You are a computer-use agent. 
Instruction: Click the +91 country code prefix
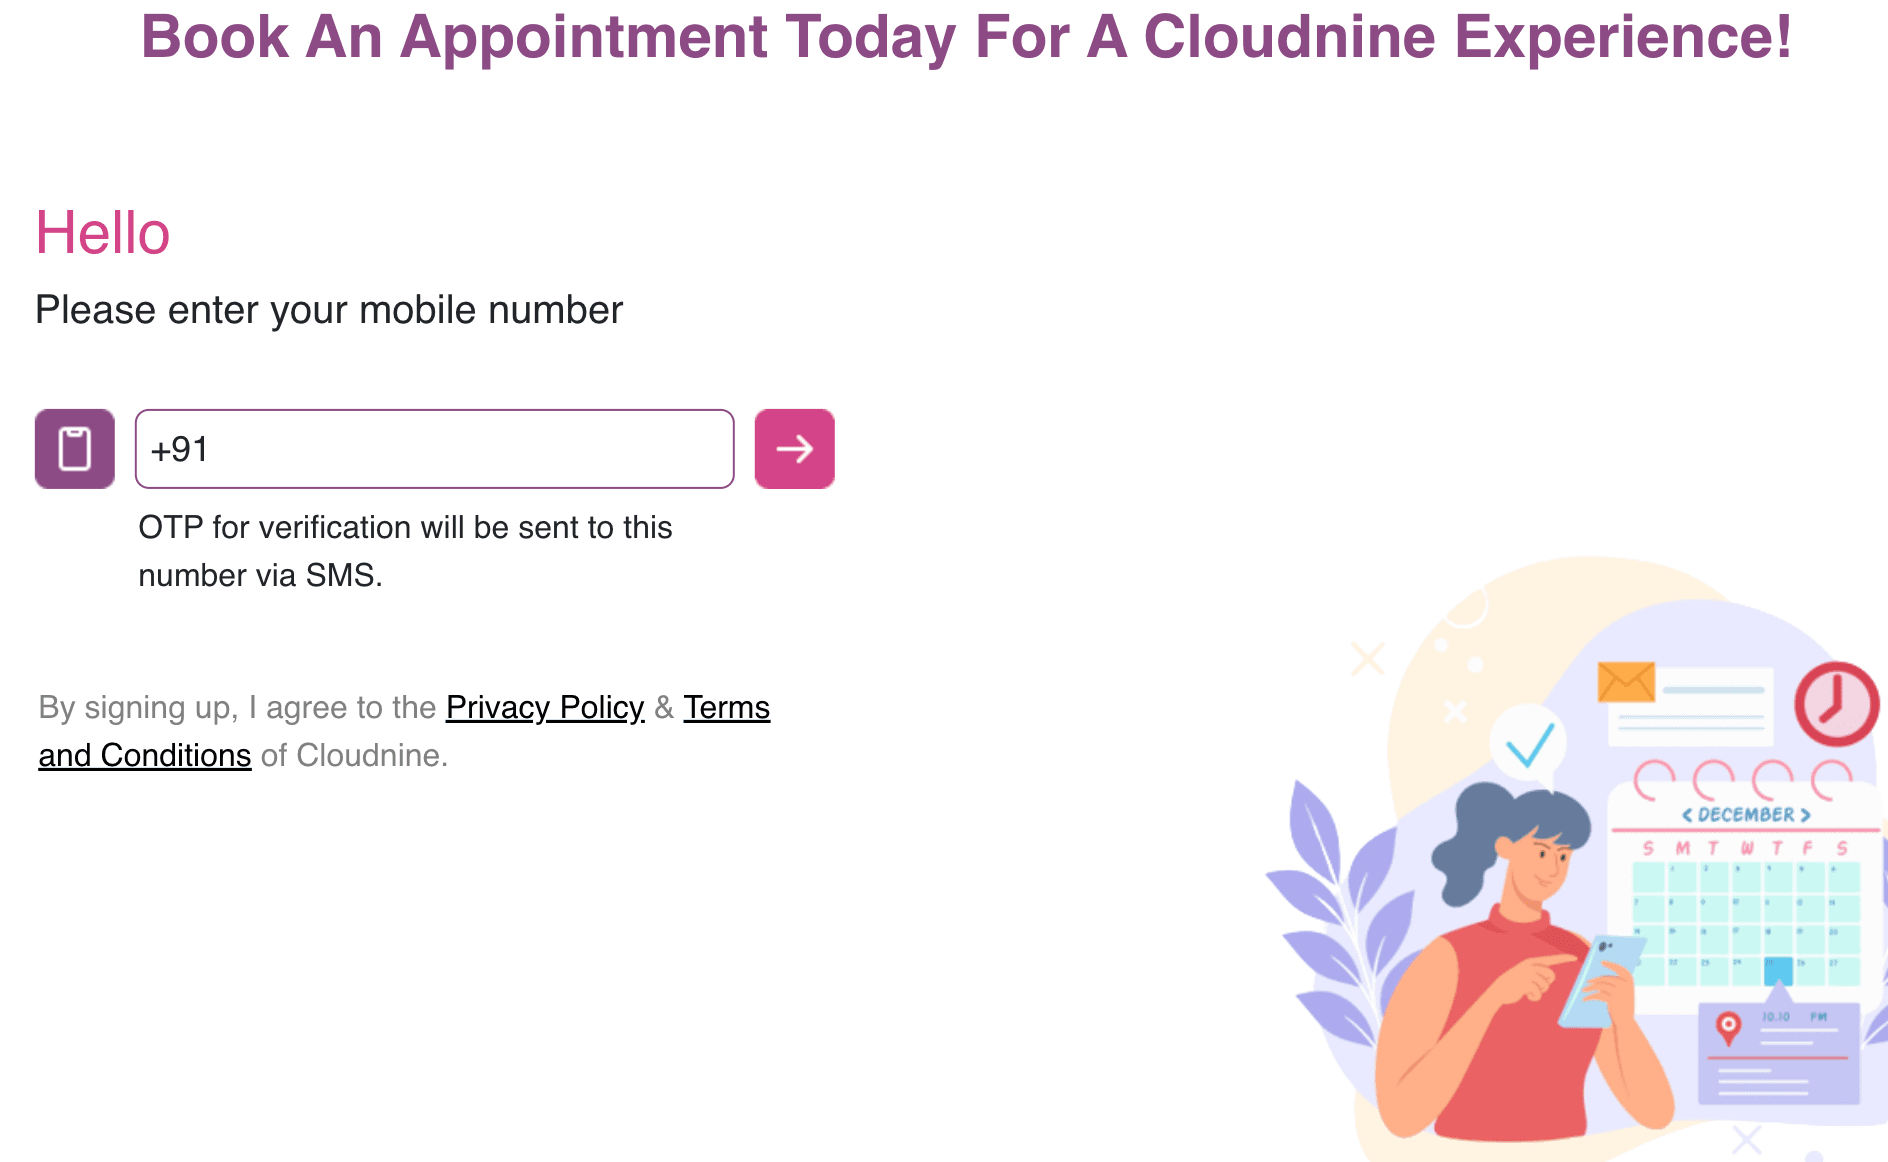(178, 449)
